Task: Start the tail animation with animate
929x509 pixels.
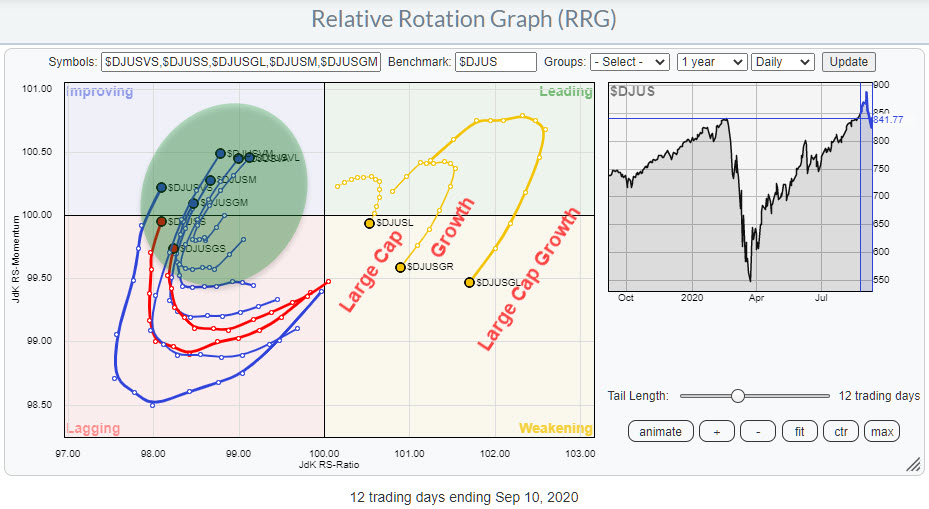Action: click(660, 431)
